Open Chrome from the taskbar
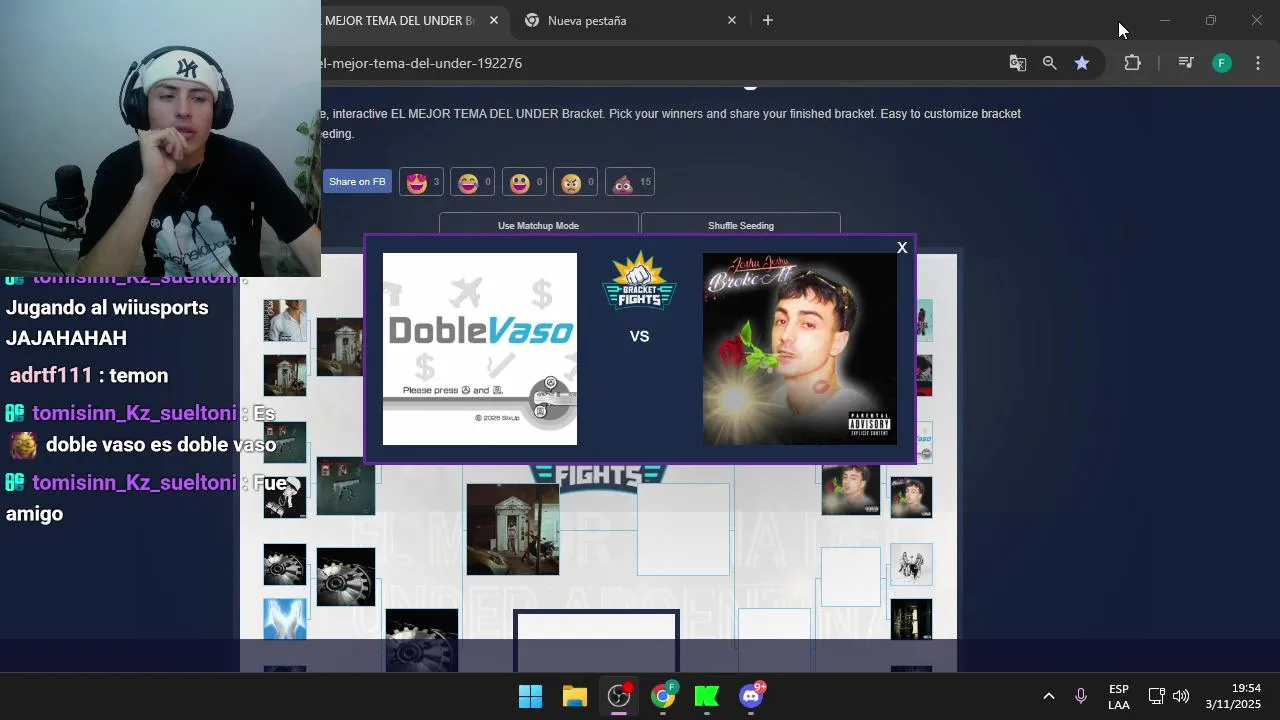The width and height of the screenshot is (1280, 720). coord(663,696)
